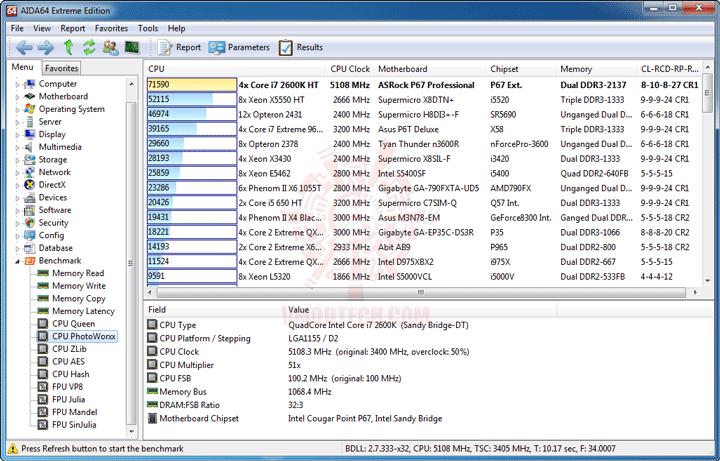Expand the Server tree node
720x461 pixels.
(17, 122)
